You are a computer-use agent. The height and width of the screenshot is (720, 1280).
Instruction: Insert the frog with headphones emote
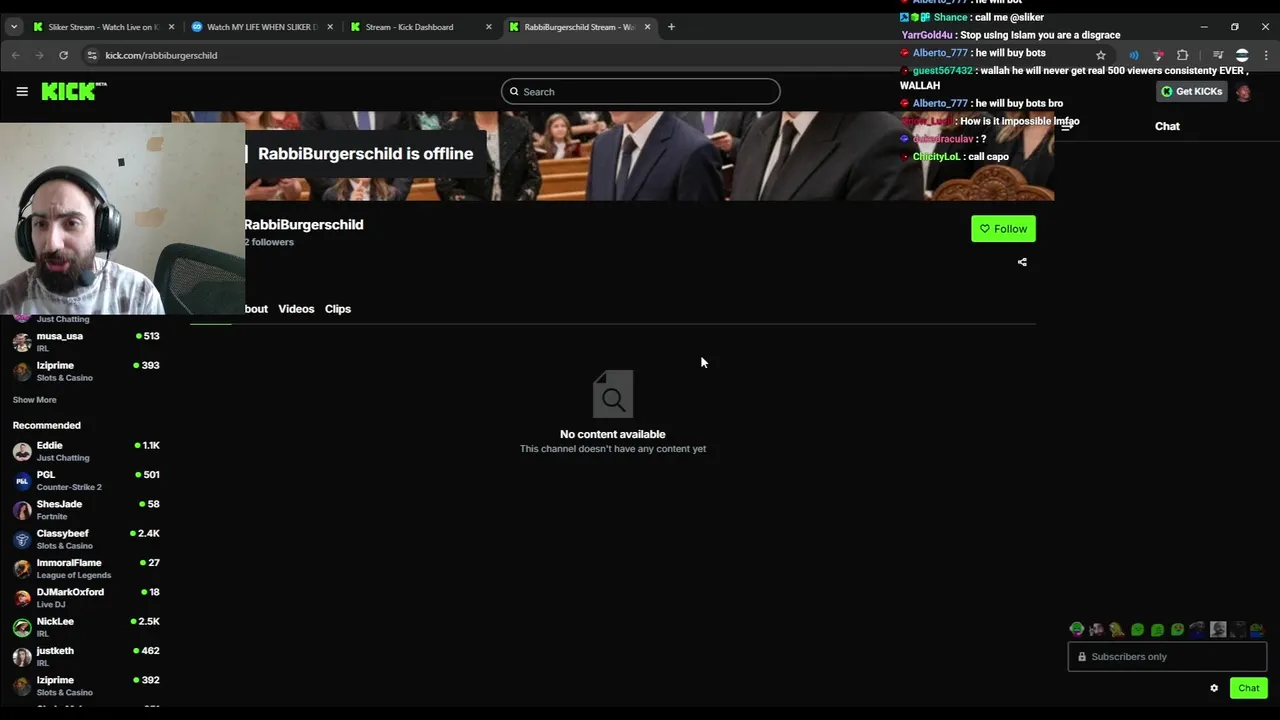pos(1077,629)
